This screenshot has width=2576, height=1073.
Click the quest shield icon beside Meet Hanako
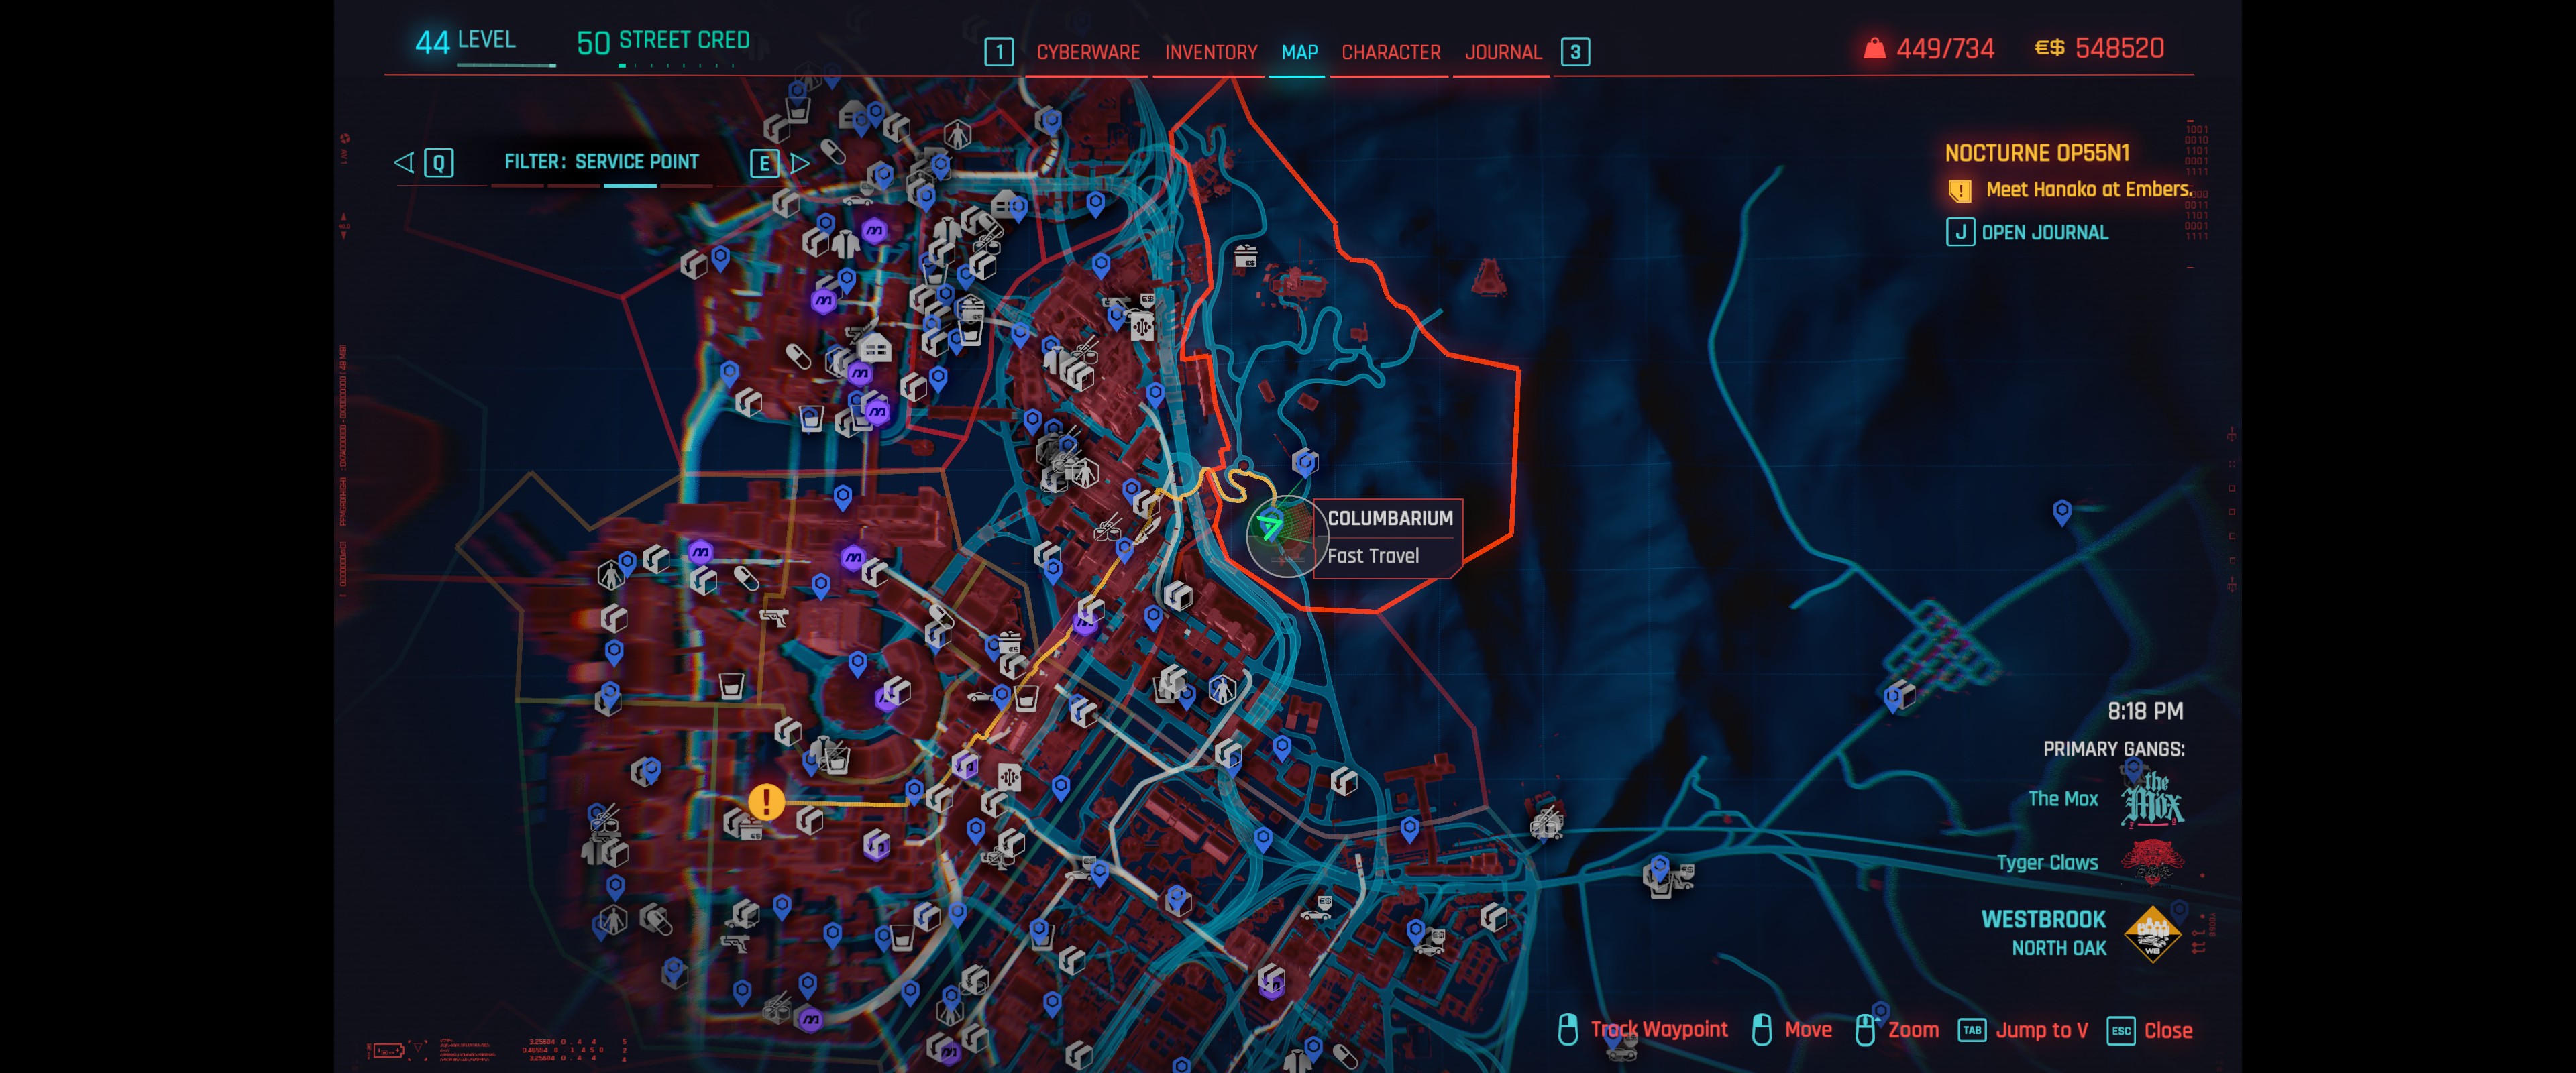(x=1959, y=190)
